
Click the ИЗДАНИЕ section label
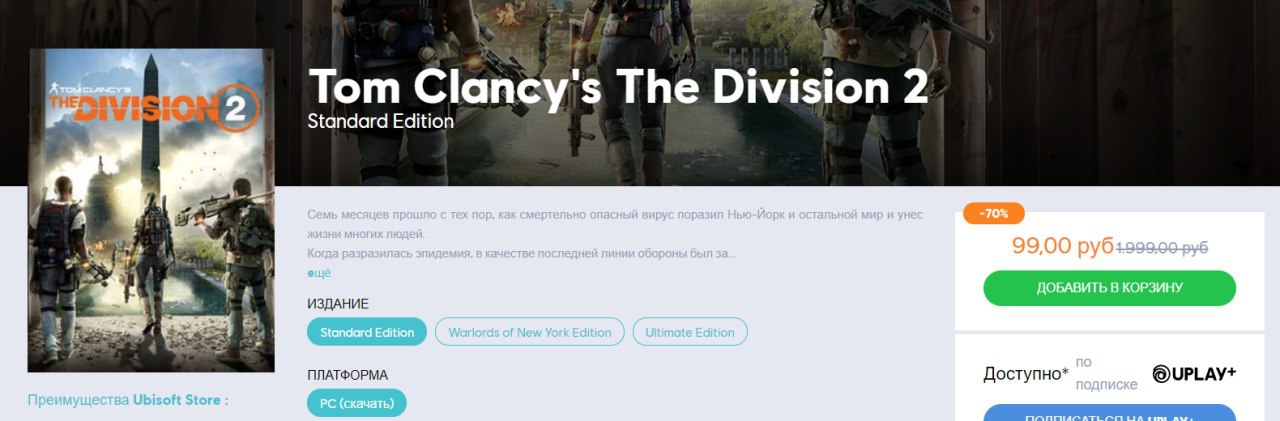(338, 304)
